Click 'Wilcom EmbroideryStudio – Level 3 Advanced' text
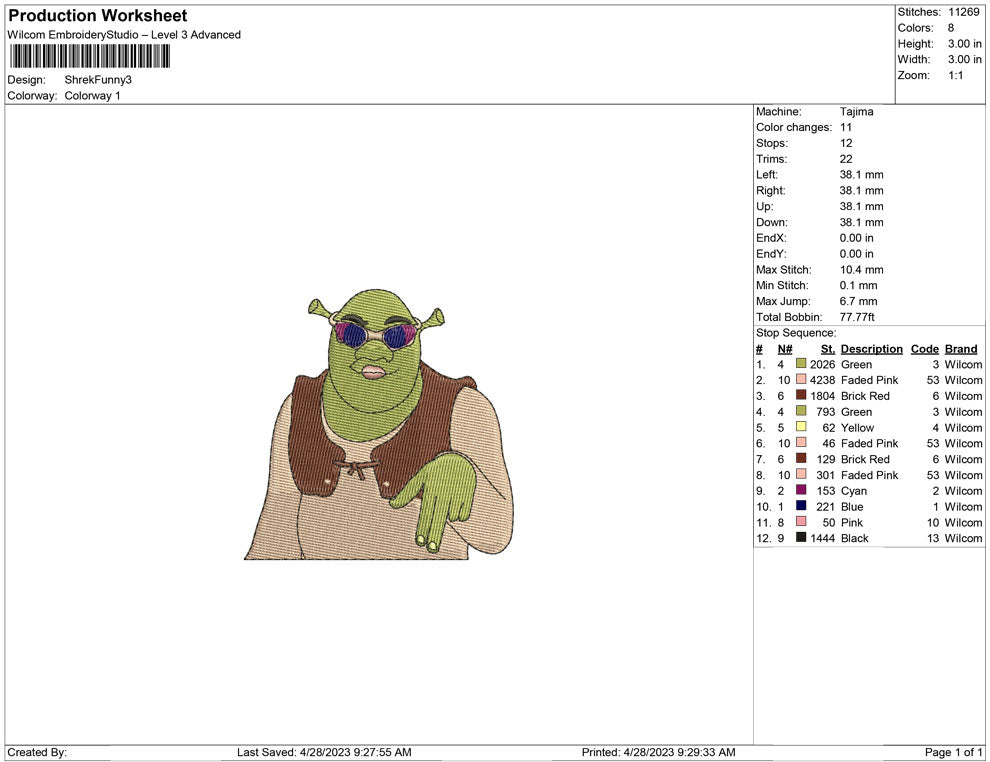990x762 pixels. tap(124, 35)
